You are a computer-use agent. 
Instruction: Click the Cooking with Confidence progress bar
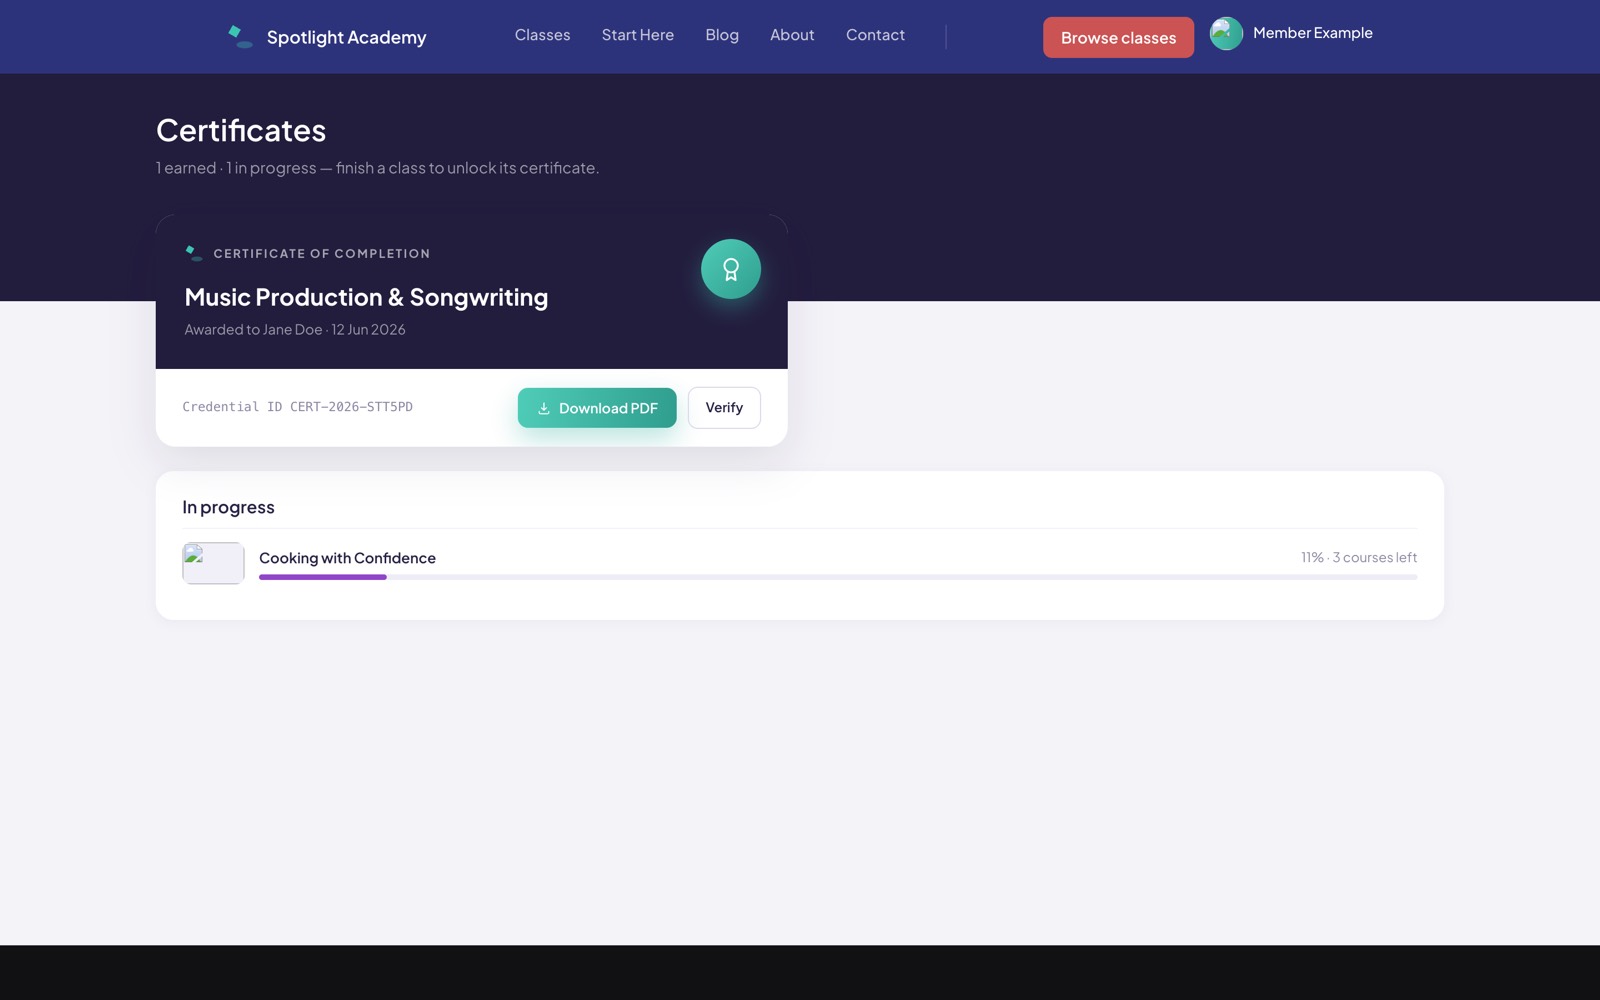point(838,577)
